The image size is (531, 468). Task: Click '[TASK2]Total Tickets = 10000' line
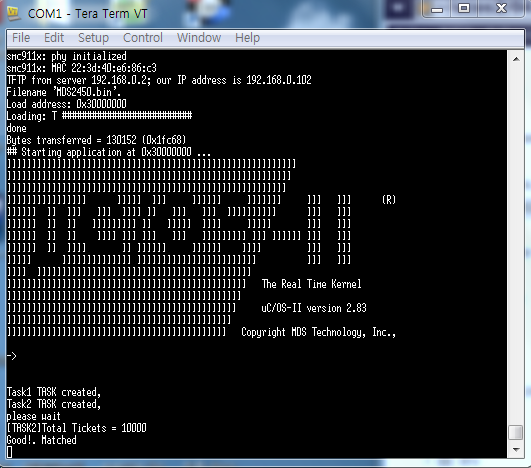coord(77,428)
